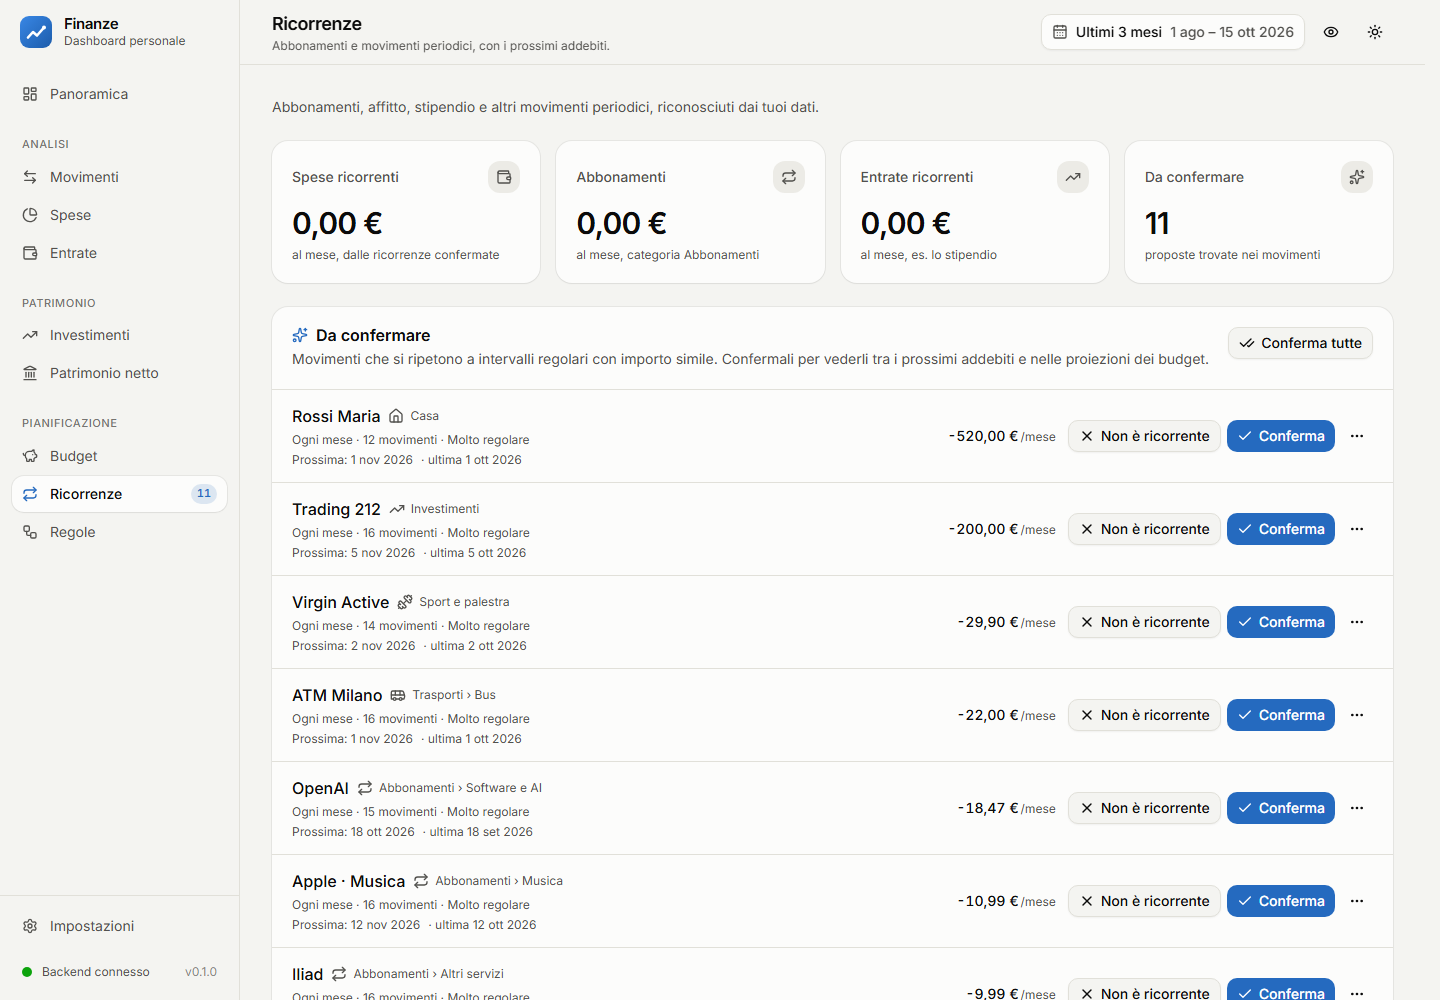Image resolution: width=1440 pixels, height=1000 pixels.
Task: Open more options for OpenAI
Action: coord(1357,808)
